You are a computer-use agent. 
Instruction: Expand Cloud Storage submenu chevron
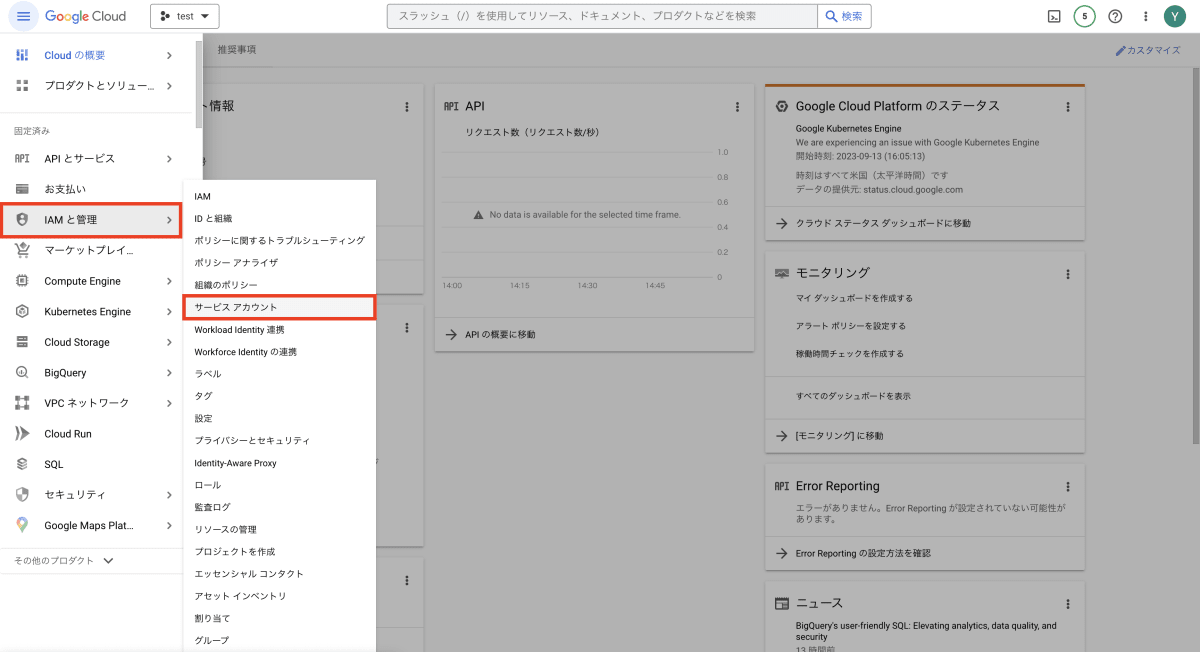[x=169, y=342]
